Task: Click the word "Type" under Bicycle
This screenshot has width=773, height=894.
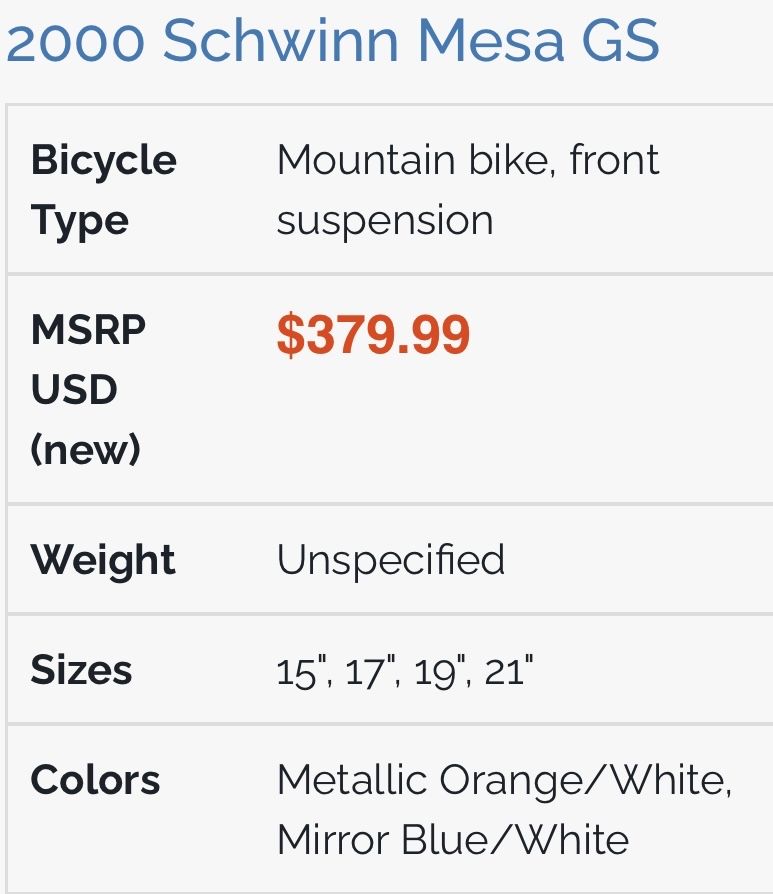Action: [x=80, y=220]
